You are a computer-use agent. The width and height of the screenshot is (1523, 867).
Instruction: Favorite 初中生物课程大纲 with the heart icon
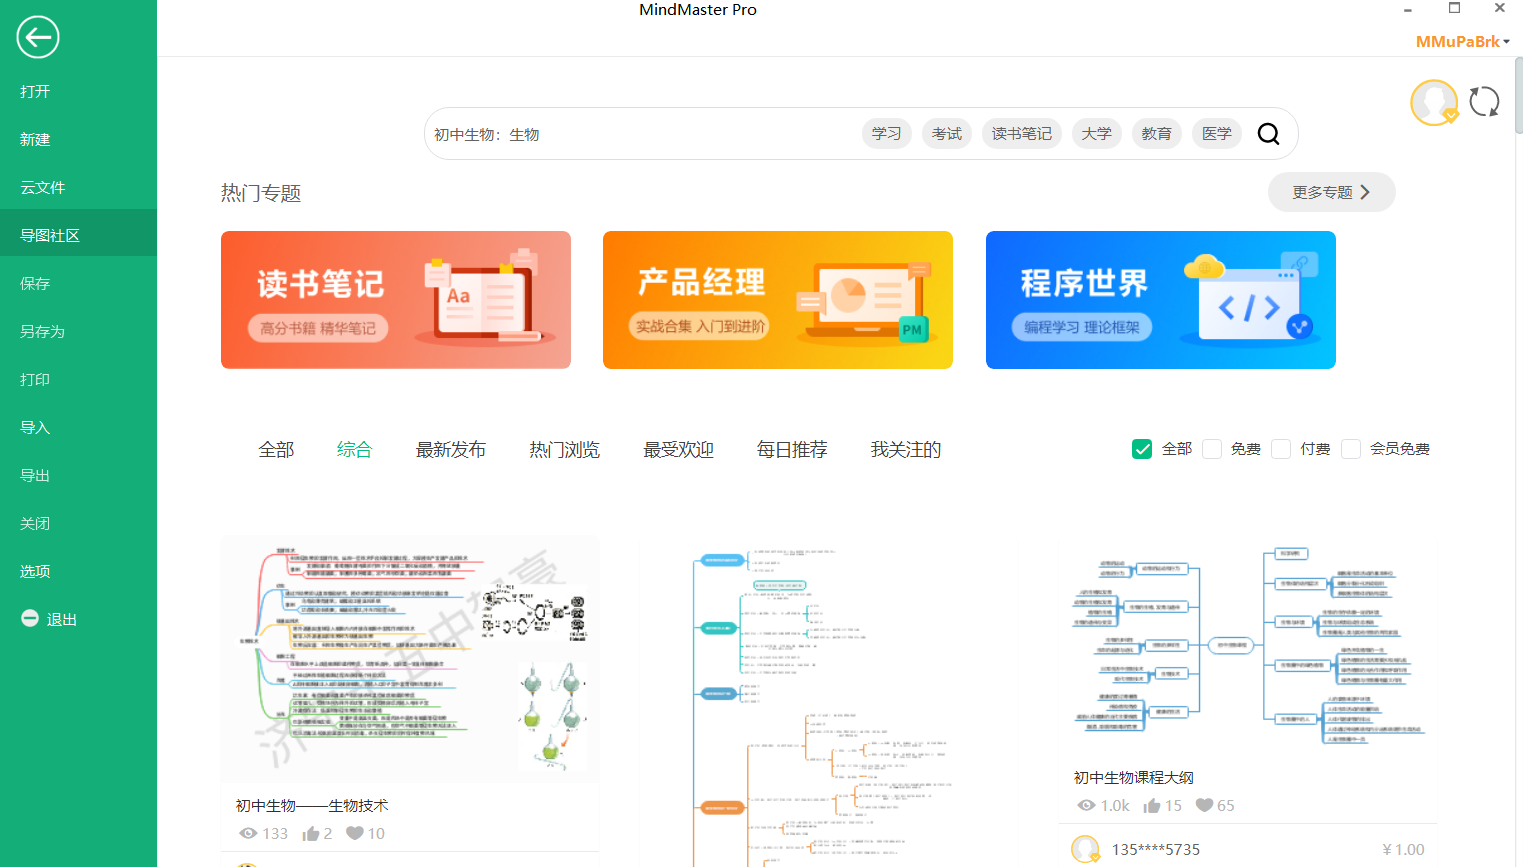tap(1204, 805)
